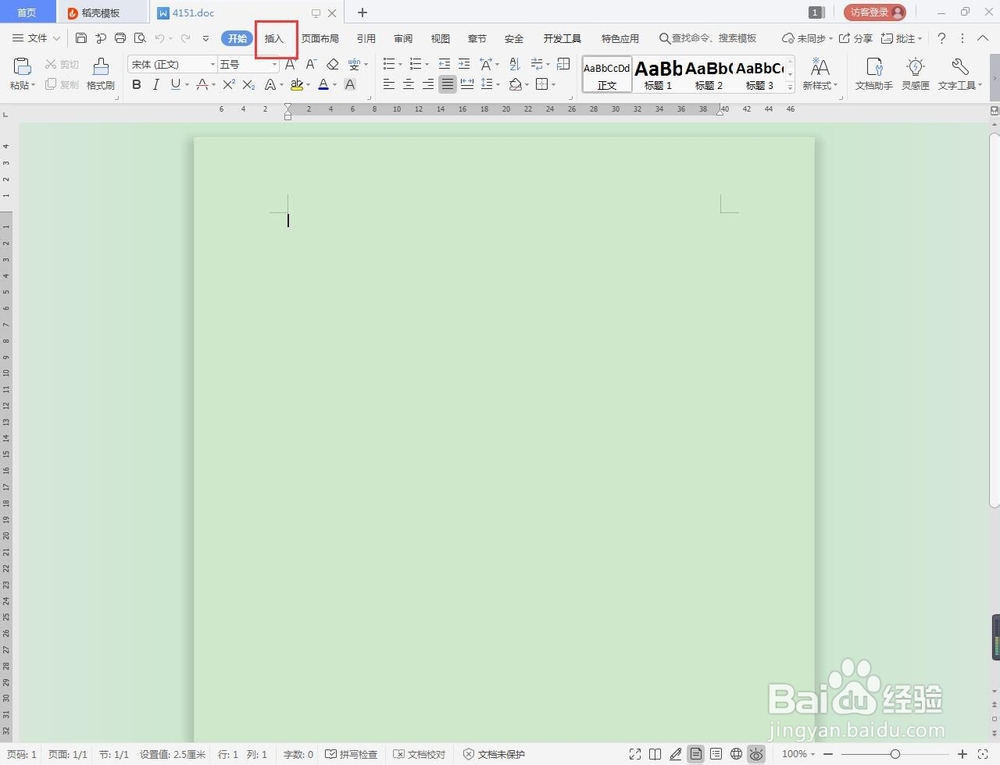
Task: Select the sort A-Z icon
Action: coord(516,63)
